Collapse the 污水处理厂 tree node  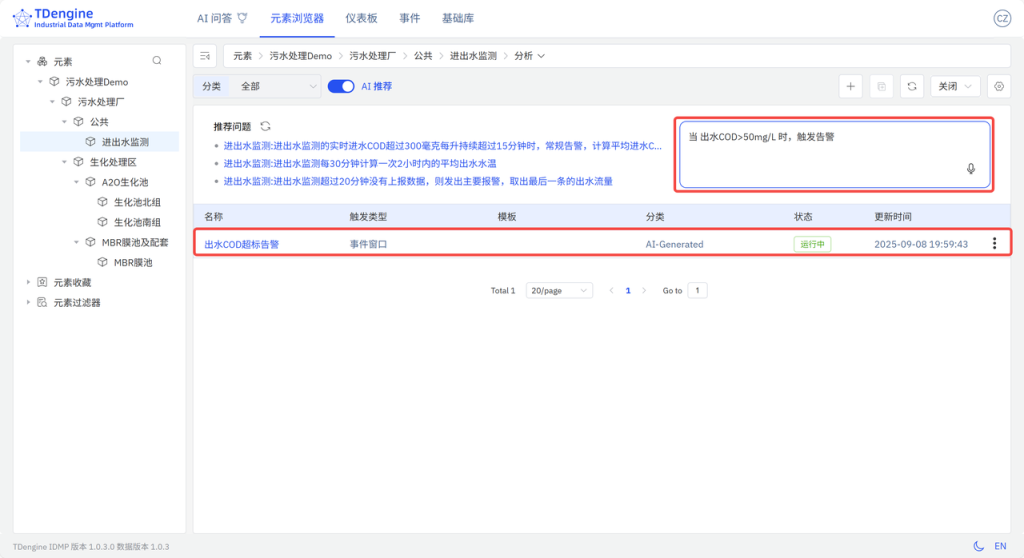pos(52,102)
